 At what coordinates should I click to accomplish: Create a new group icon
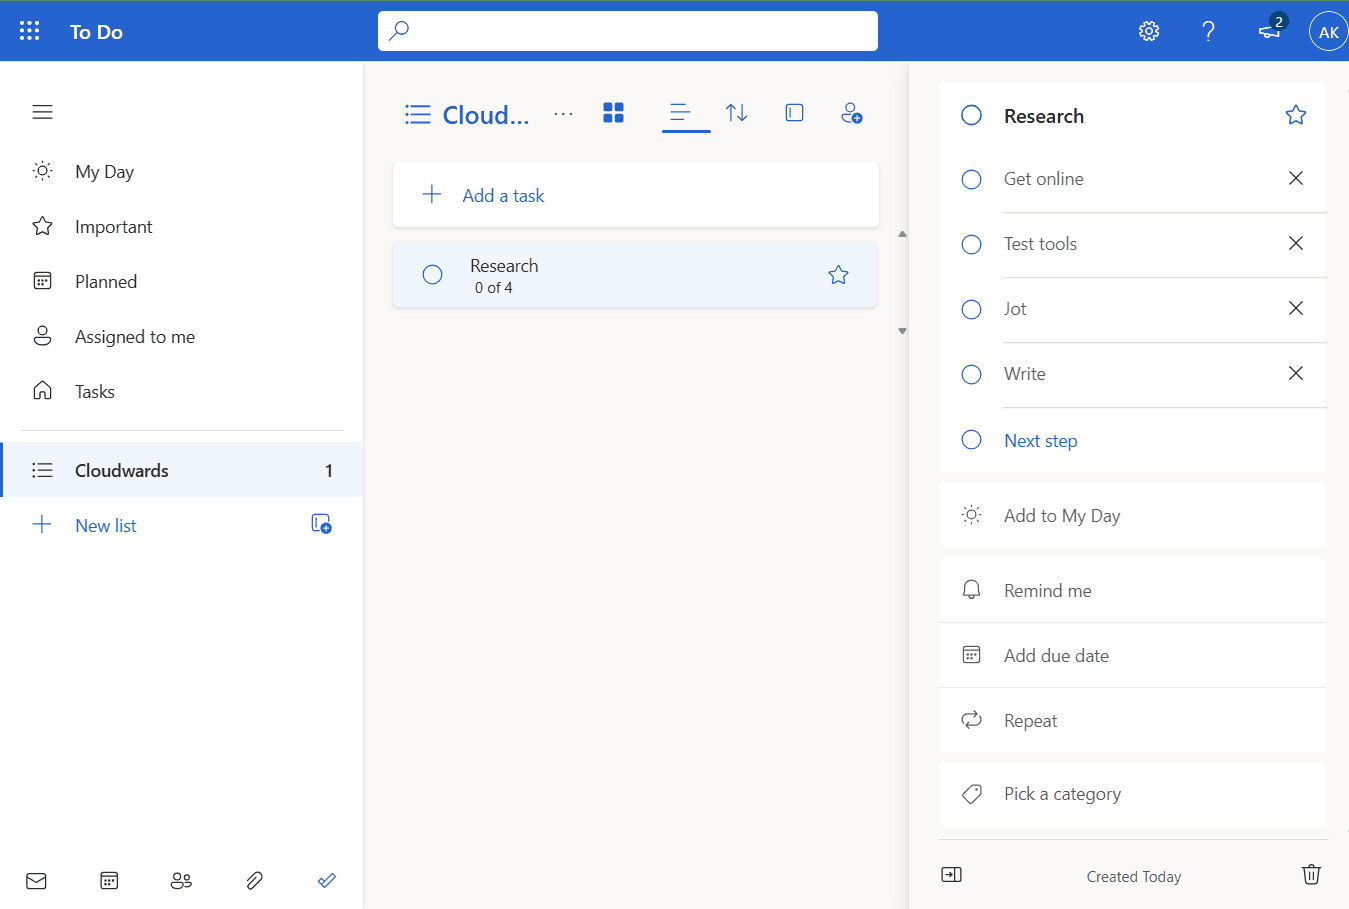tap(321, 524)
